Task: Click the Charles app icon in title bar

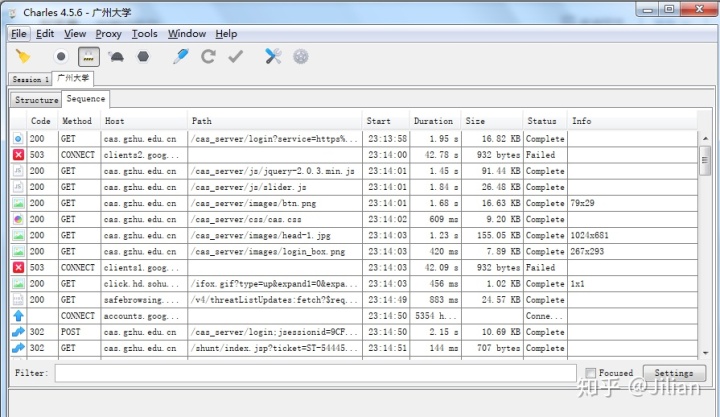Action: click(12, 13)
